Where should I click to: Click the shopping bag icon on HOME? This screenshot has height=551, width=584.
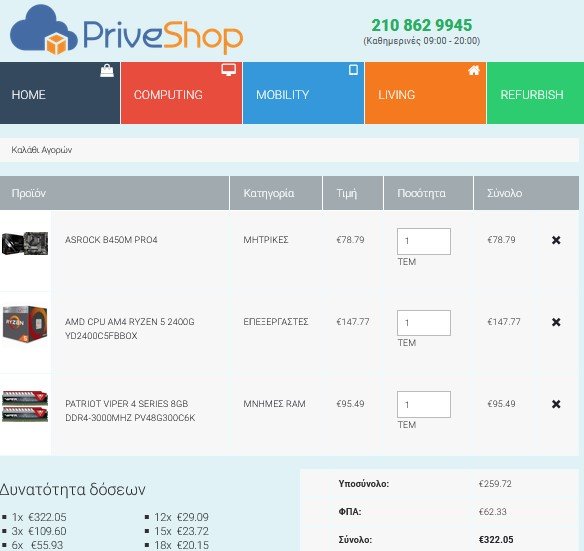(x=107, y=71)
